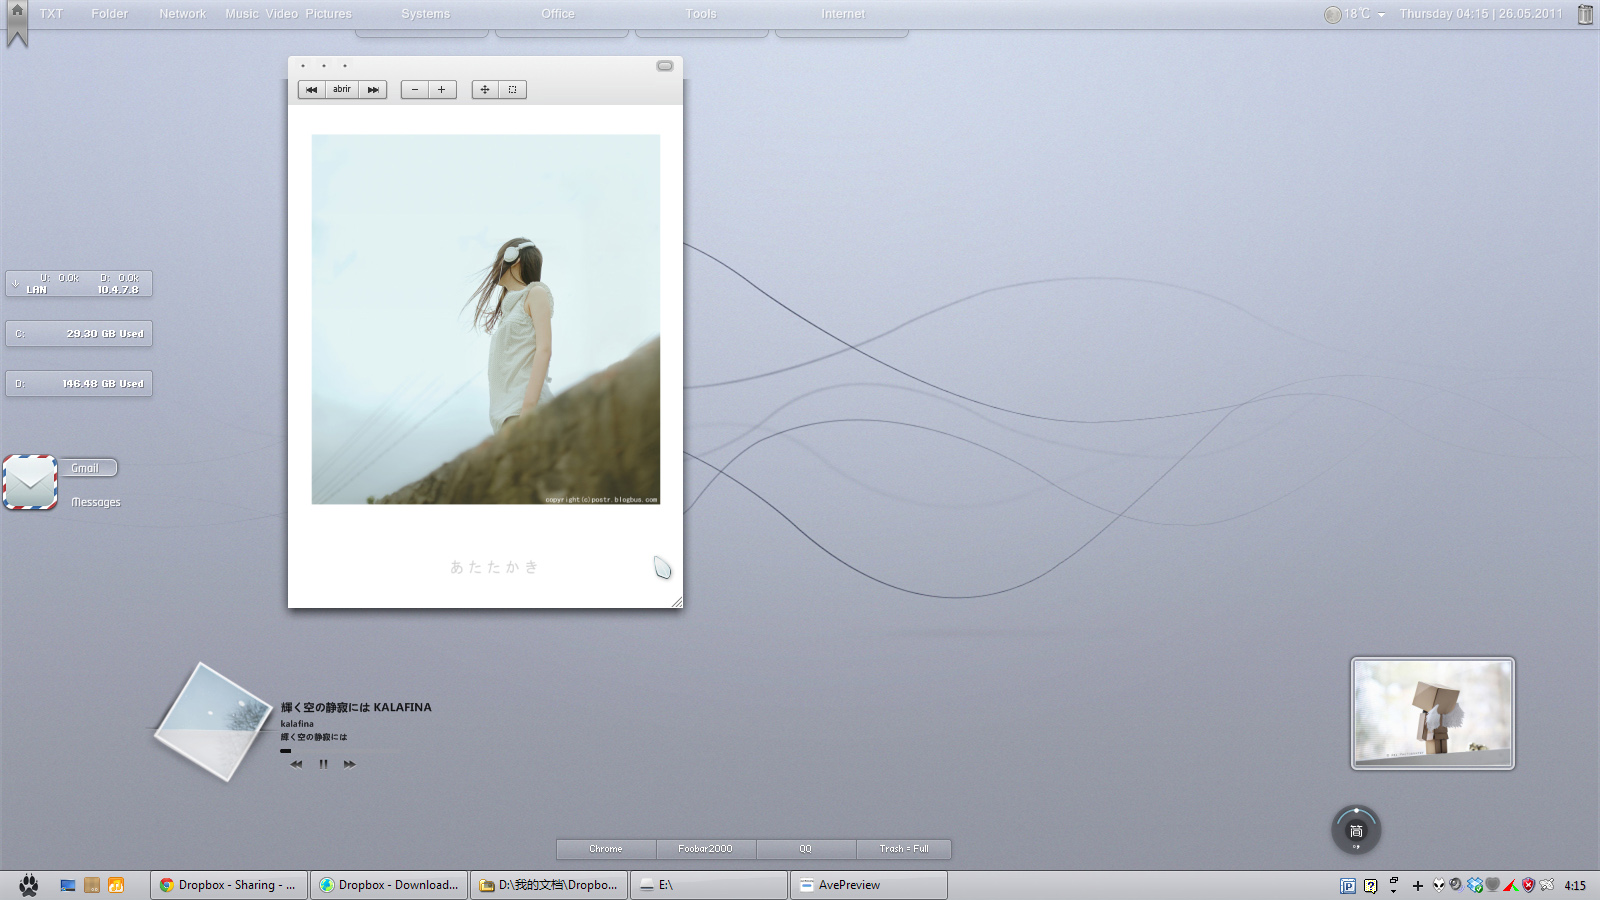Open the Internet menu in top bar
The image size is (1600, 900).
click(843, 14)
